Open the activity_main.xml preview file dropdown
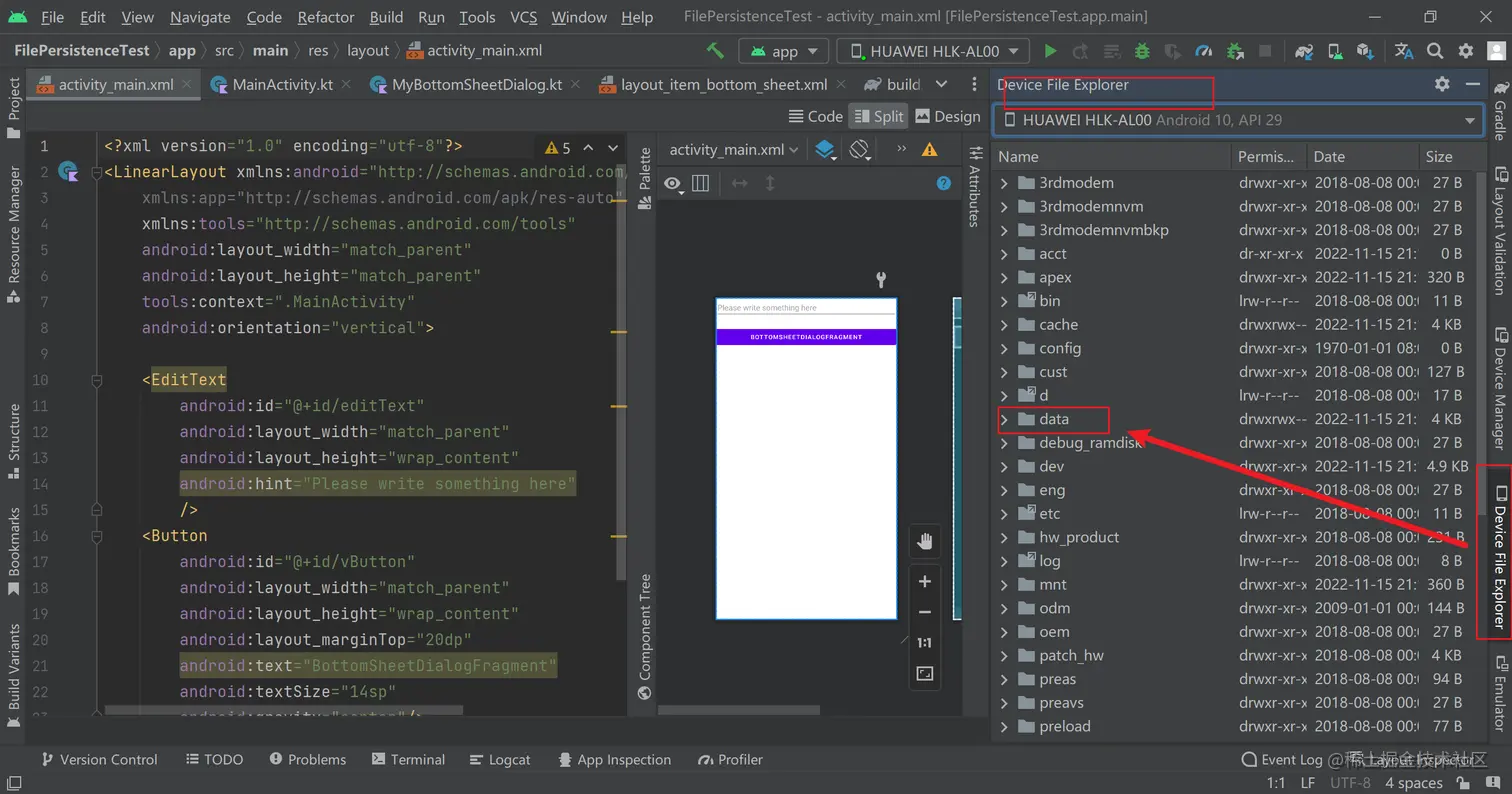 [734, 150]
